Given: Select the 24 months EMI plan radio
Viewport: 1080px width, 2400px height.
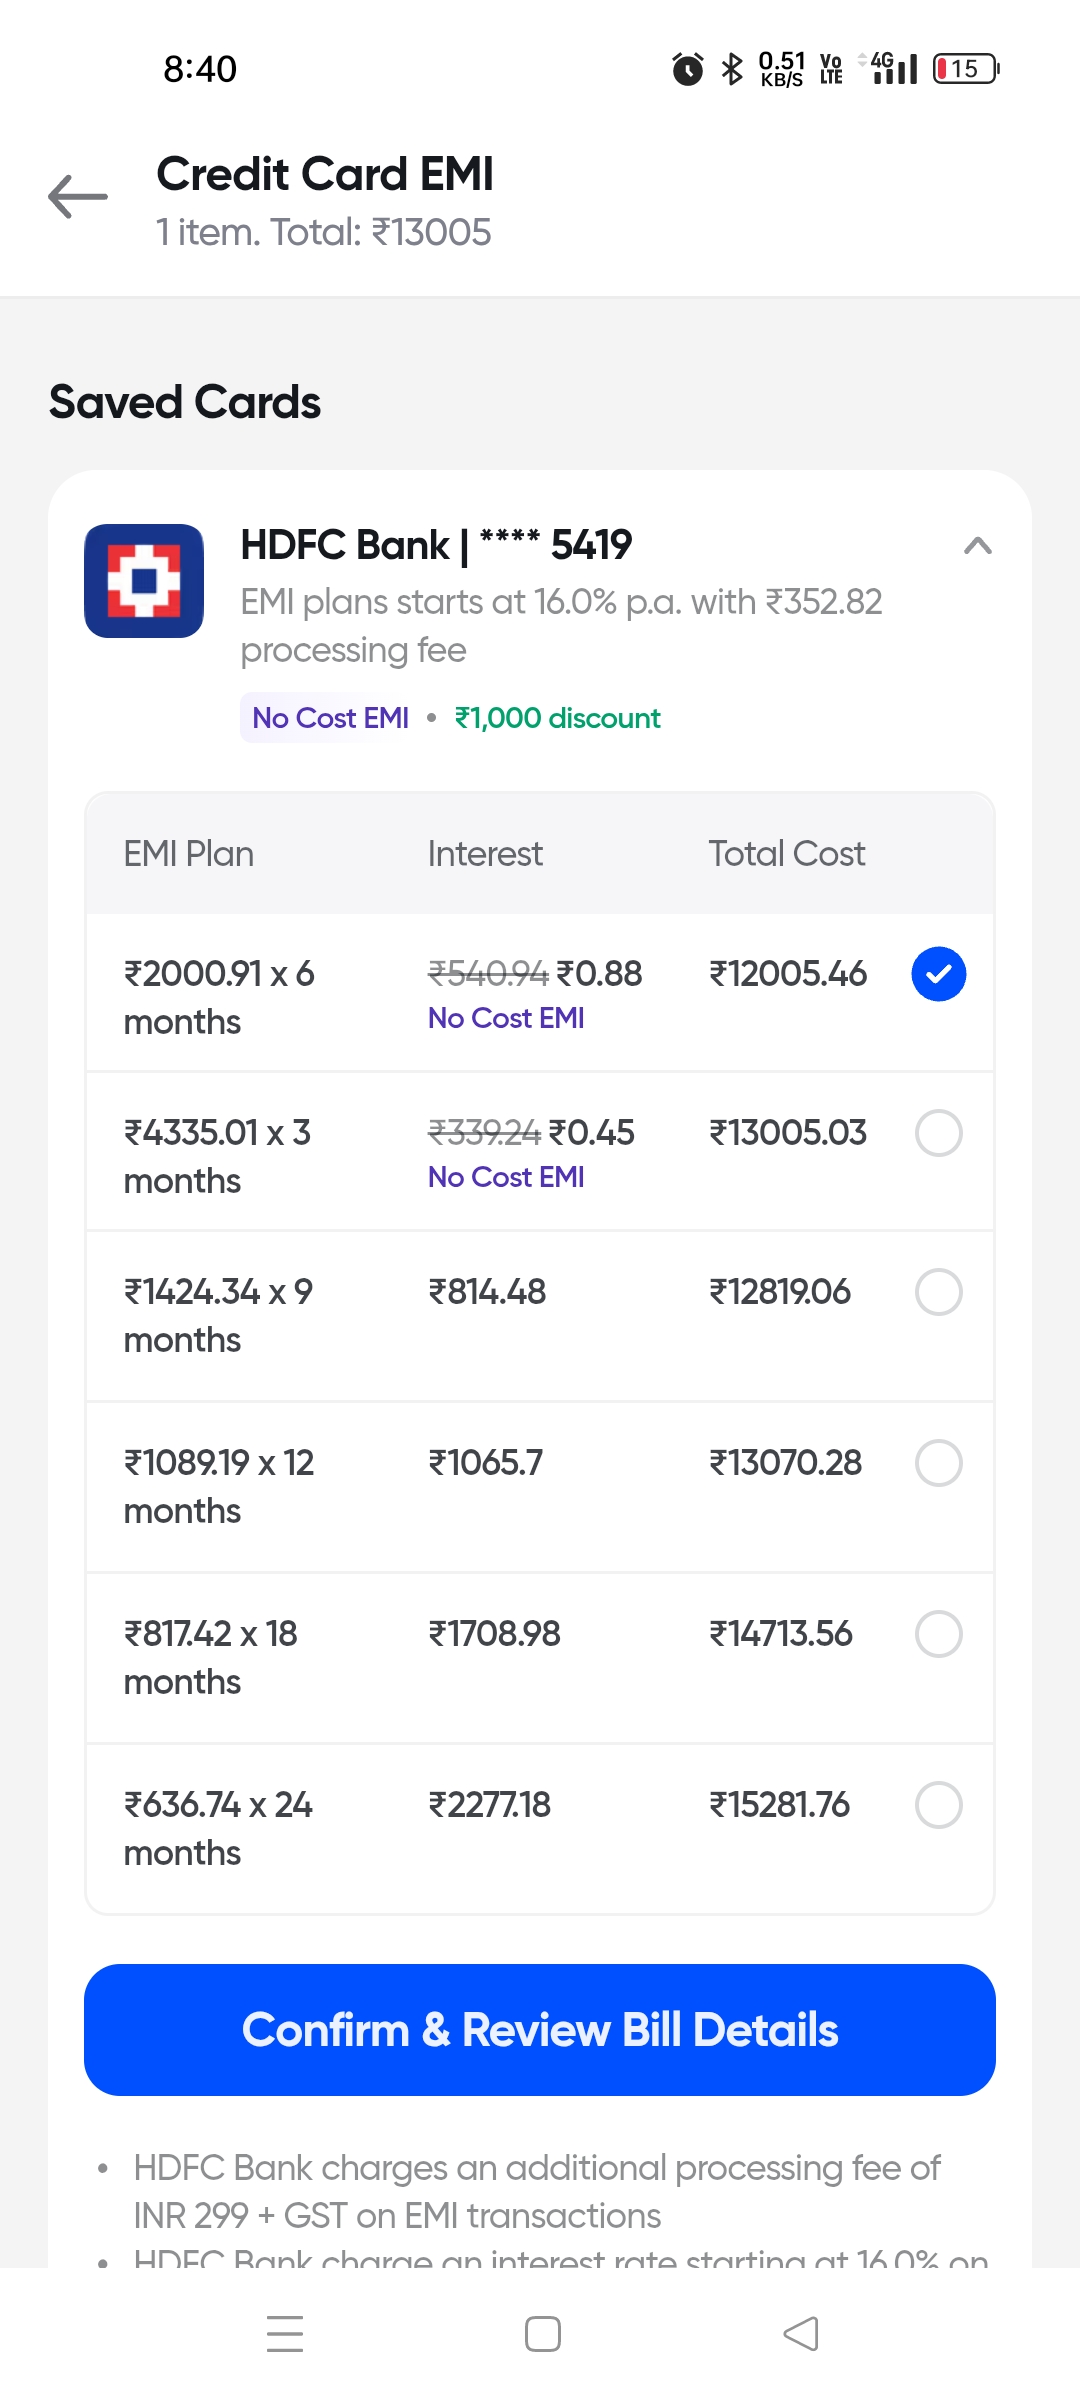Looking at the screenshot, I should pyautogui.click(x=938, y=1805).
